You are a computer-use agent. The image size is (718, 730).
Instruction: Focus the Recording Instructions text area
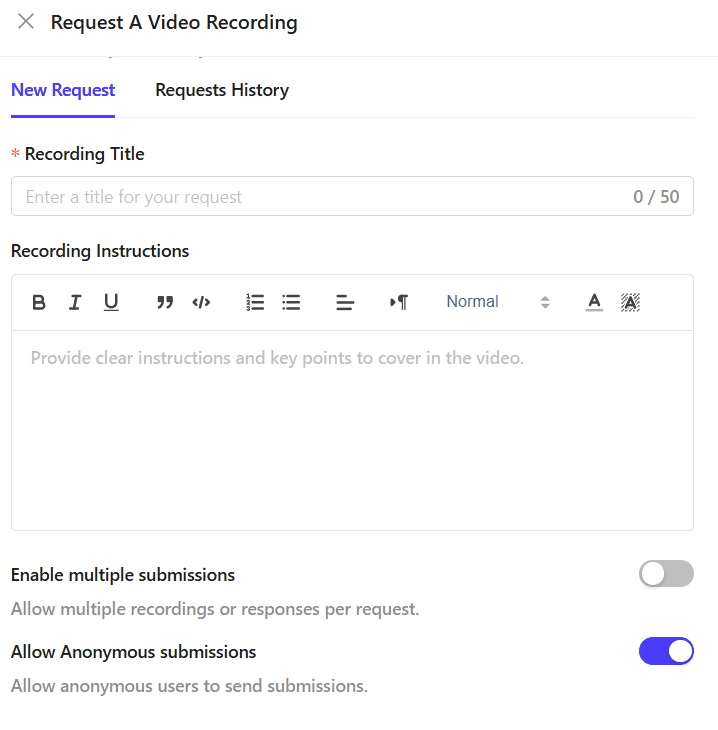pyautogui.click(x=352, y=430)
